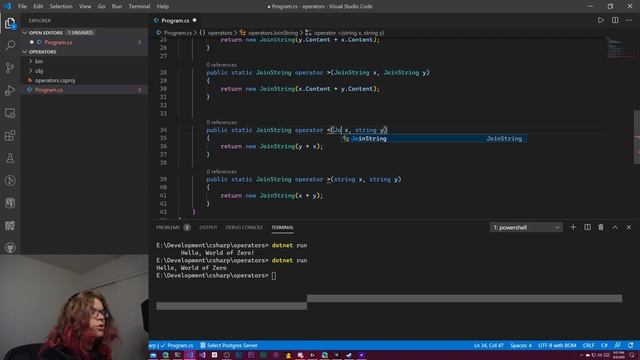
Task: Kill terminal with trash icon
Action: 601,227
